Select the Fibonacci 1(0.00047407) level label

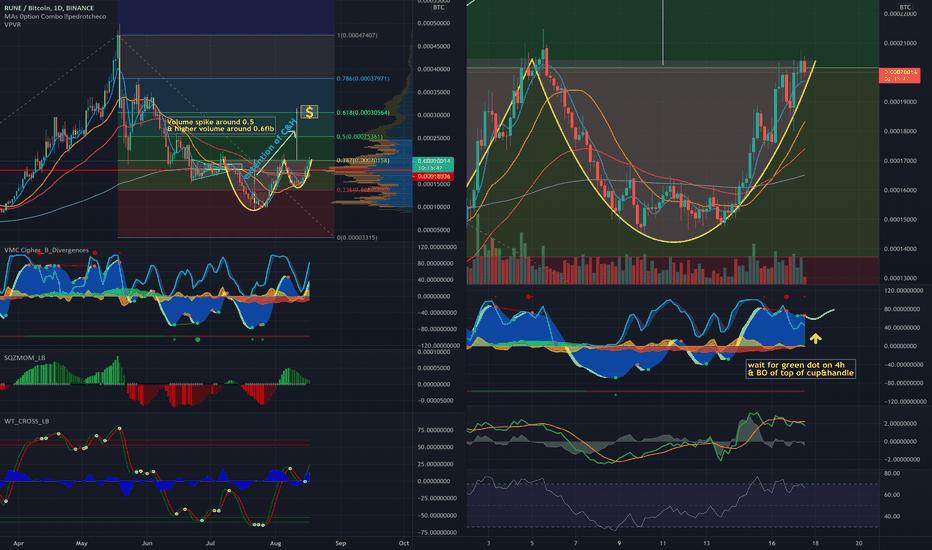[x=357, y=36]
